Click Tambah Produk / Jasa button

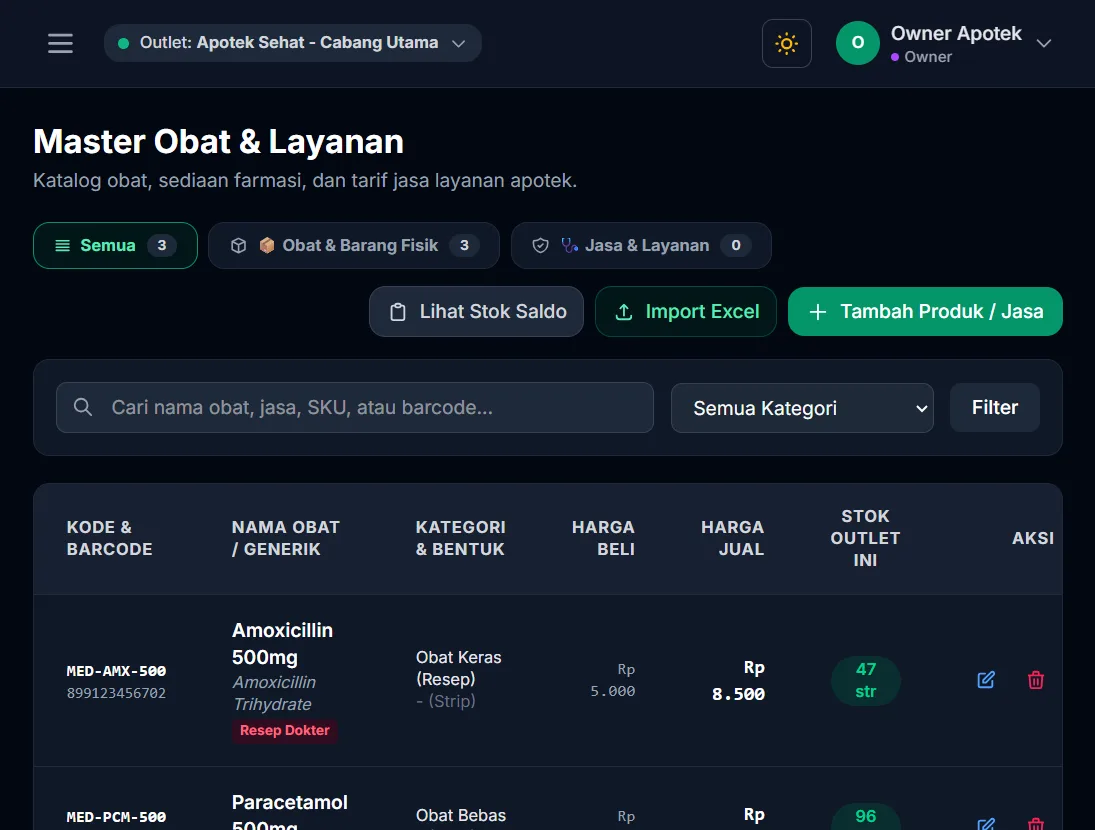(925, 311)
